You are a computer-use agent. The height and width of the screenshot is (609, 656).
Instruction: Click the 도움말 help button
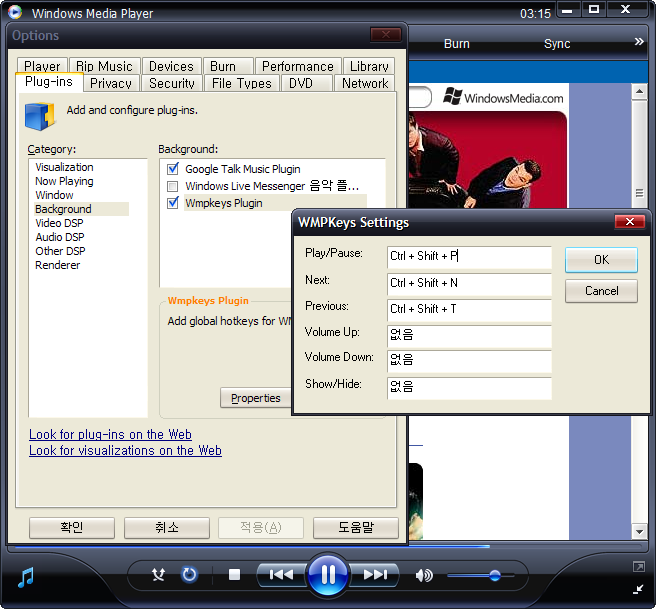pos(356,527)
